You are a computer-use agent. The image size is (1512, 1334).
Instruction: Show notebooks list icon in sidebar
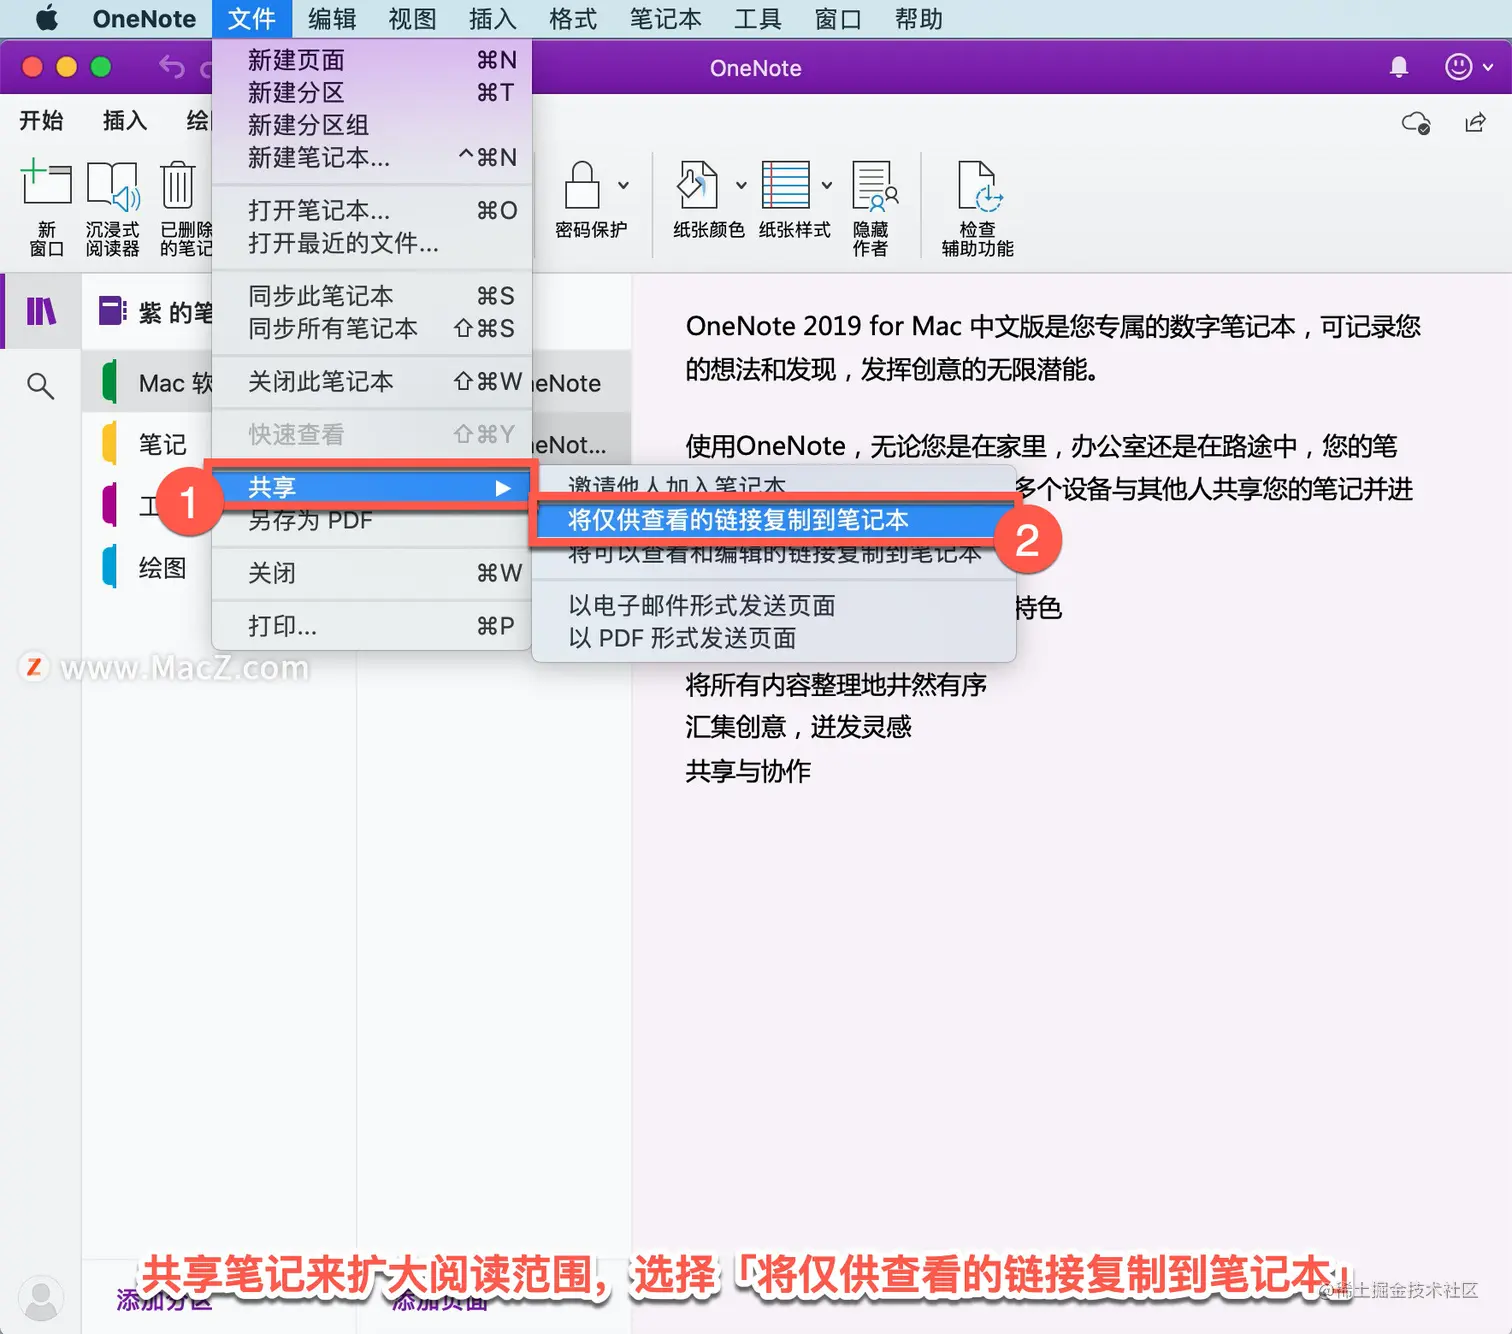[41, 311]
